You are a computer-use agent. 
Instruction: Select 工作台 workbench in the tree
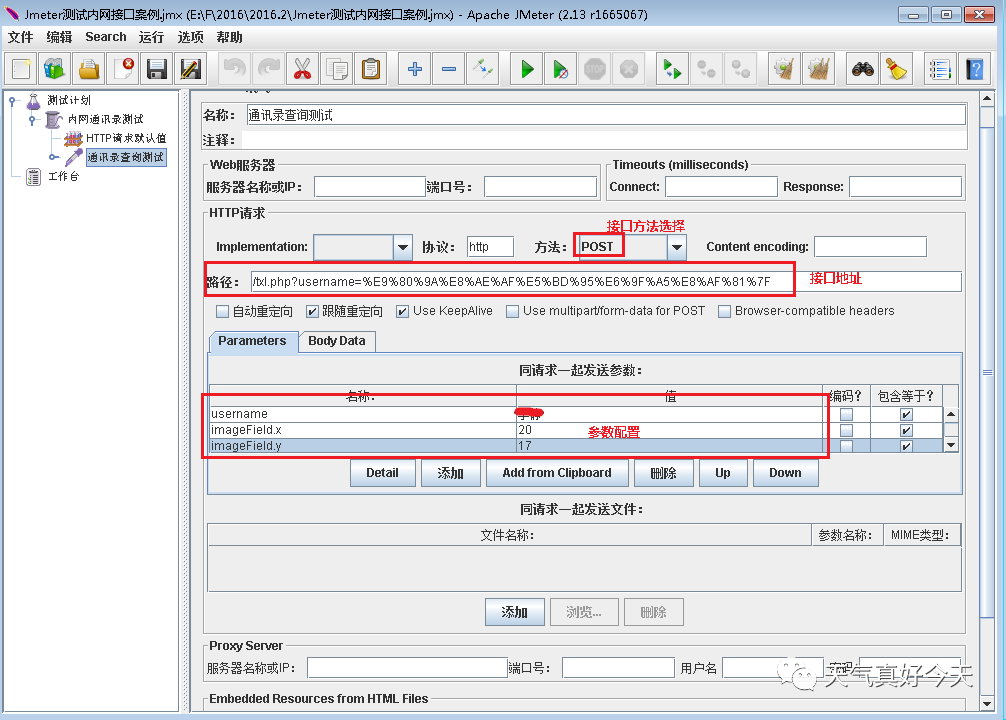pos(63,176)
